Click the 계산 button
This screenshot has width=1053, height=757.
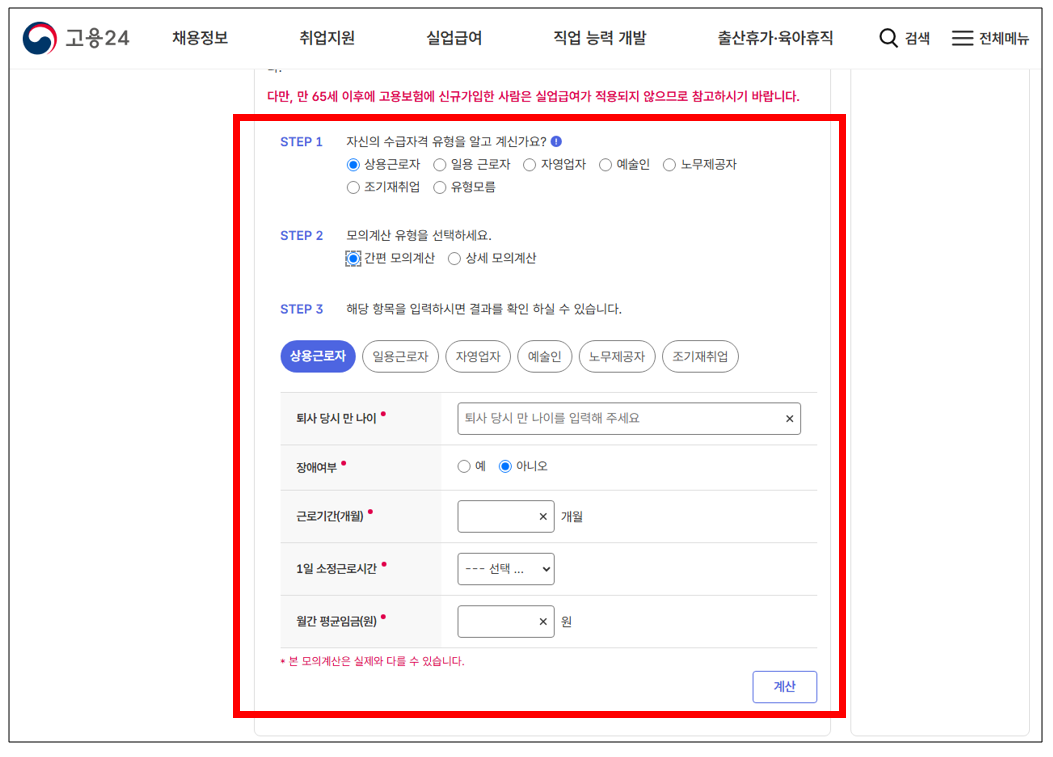tap(784, 686)
